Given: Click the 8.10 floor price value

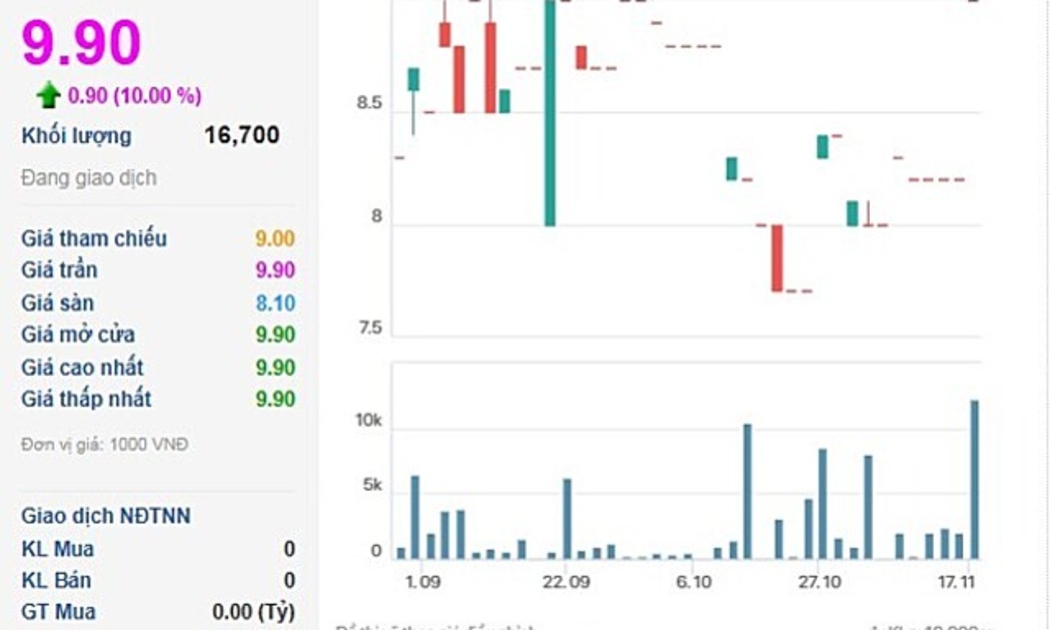Looking at the screenshot, I should 275,303.
